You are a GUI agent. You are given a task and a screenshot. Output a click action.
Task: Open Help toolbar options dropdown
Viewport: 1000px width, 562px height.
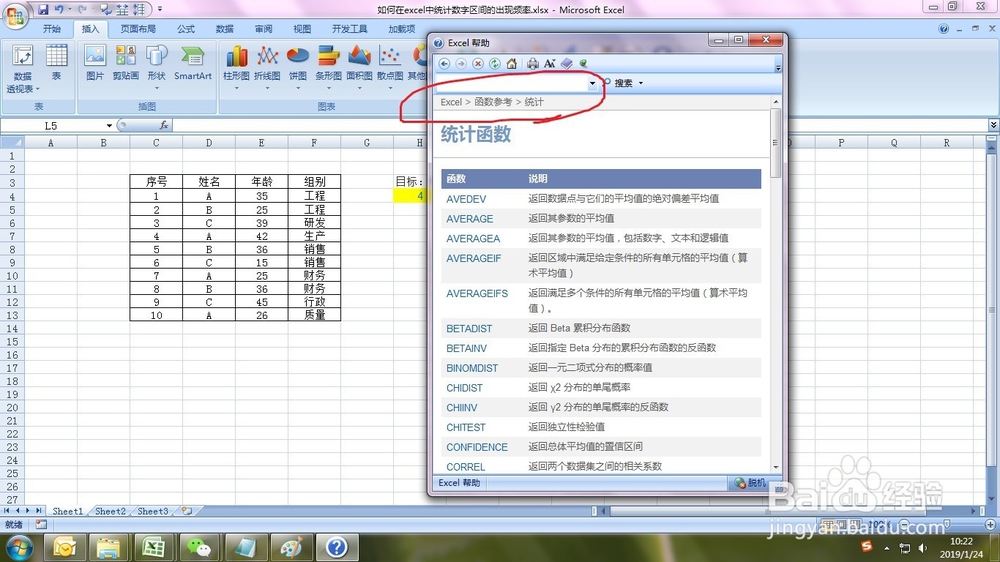point(778,67)
